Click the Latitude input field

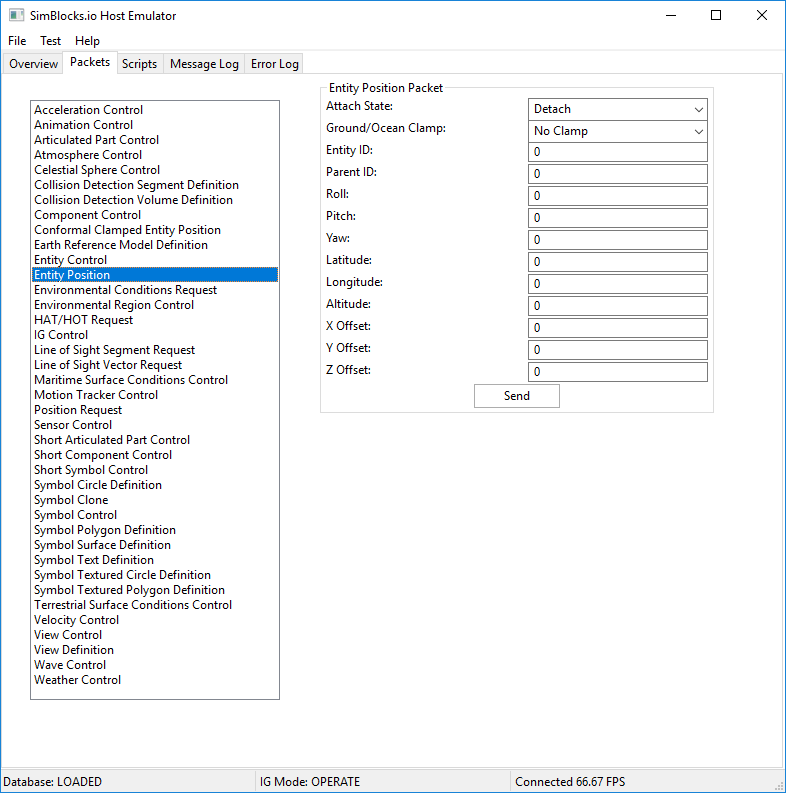(618, 262)
